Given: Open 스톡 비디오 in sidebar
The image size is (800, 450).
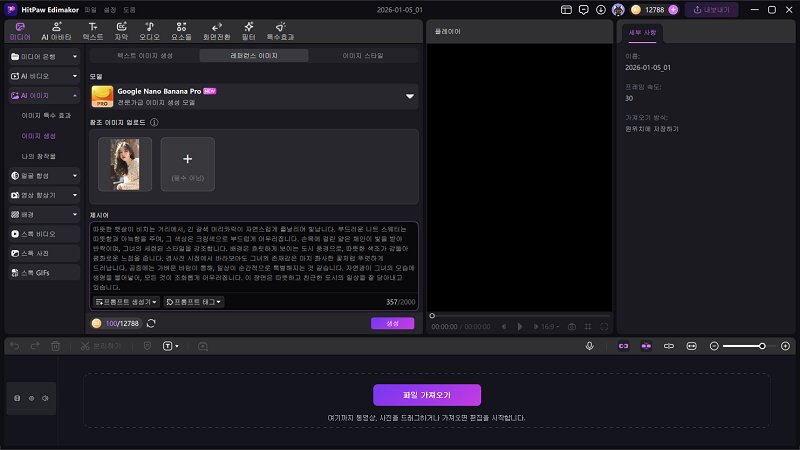Looking at the screenshot, I should pyautogui.click(x=44, y=234).
